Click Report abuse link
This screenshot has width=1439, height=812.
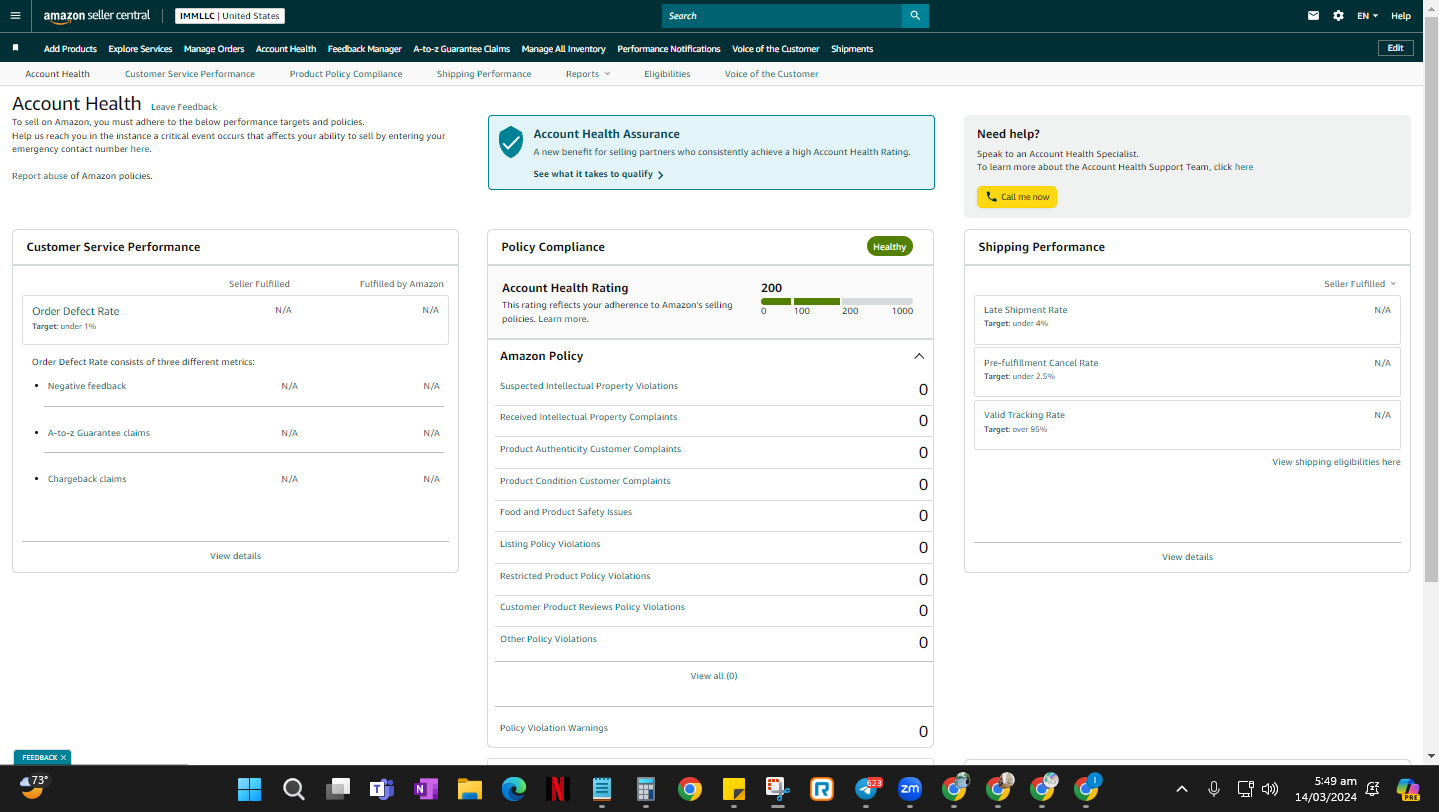point(40,176)
